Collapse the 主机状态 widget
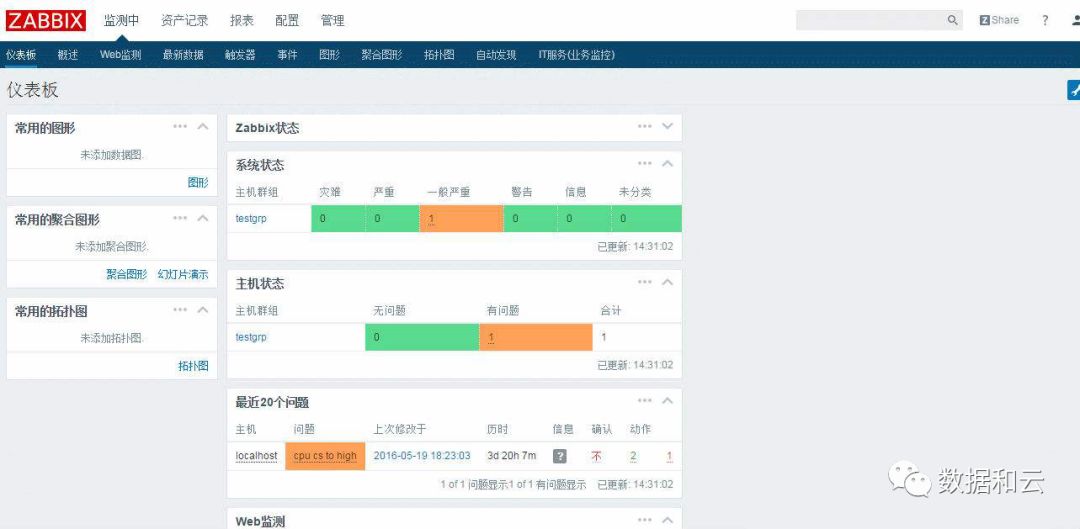 667,282
